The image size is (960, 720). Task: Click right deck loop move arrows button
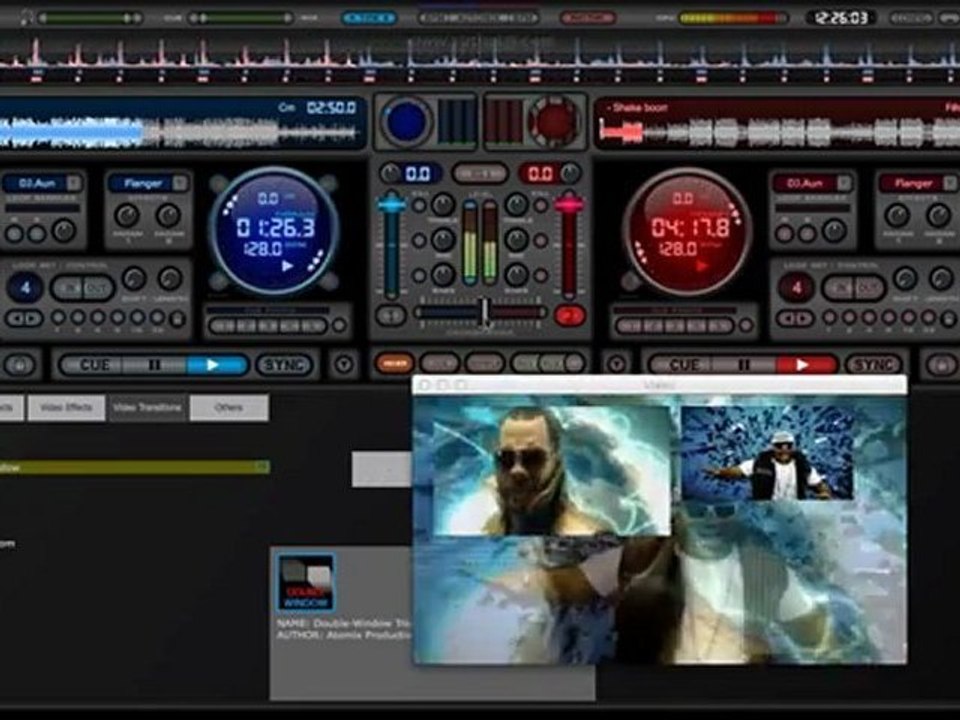(796, 318)
